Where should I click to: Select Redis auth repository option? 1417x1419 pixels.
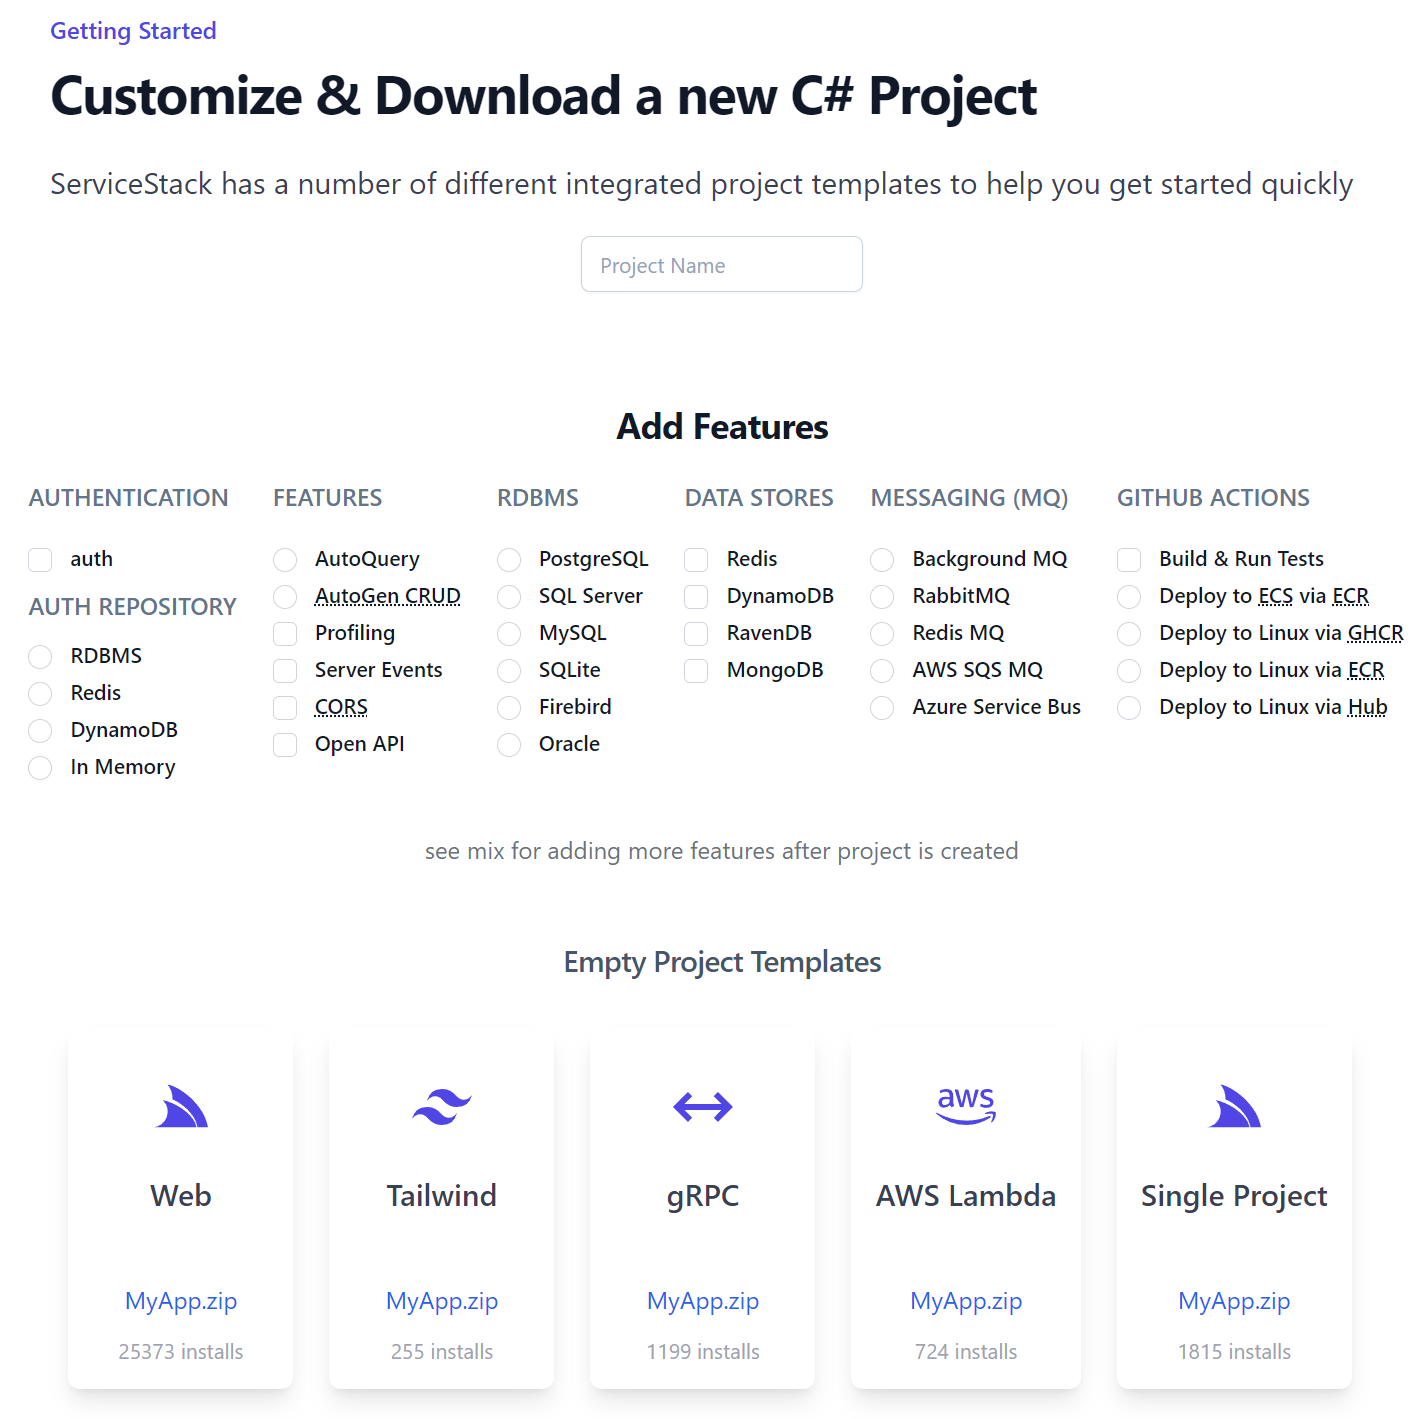tap(40, 694)
